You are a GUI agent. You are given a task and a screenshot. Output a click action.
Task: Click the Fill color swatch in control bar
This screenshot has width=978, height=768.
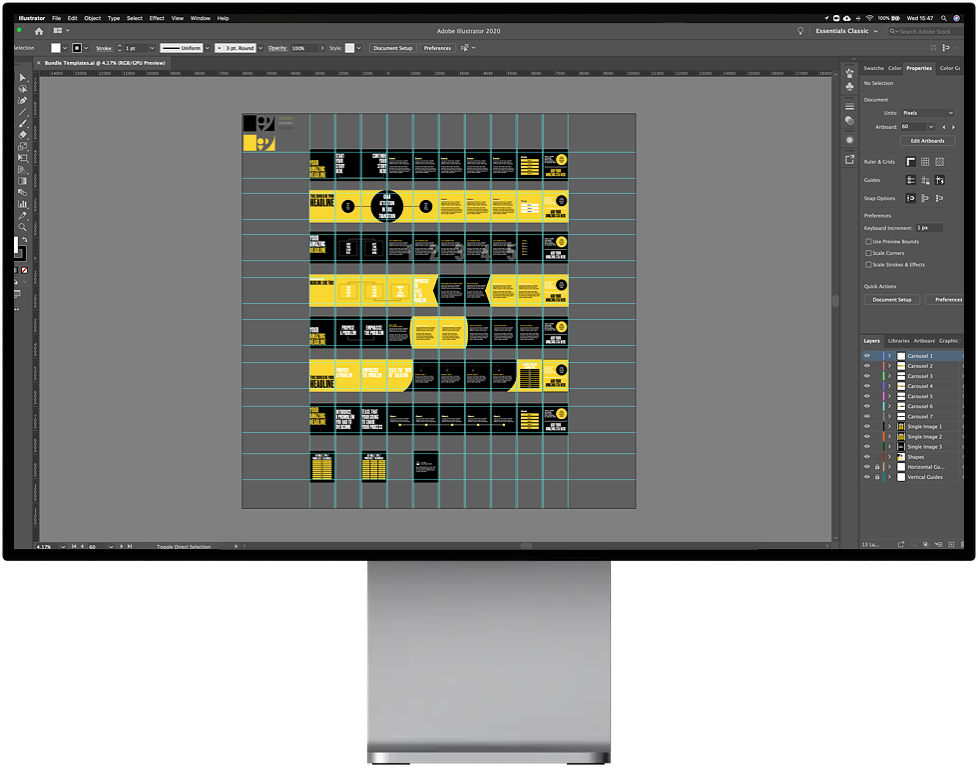coord(57,48)
